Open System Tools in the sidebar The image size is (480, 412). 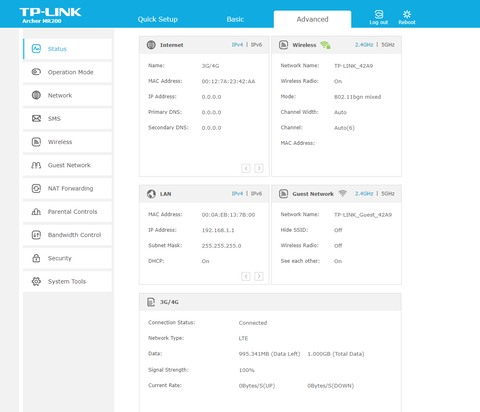click(x=67, y=282)
